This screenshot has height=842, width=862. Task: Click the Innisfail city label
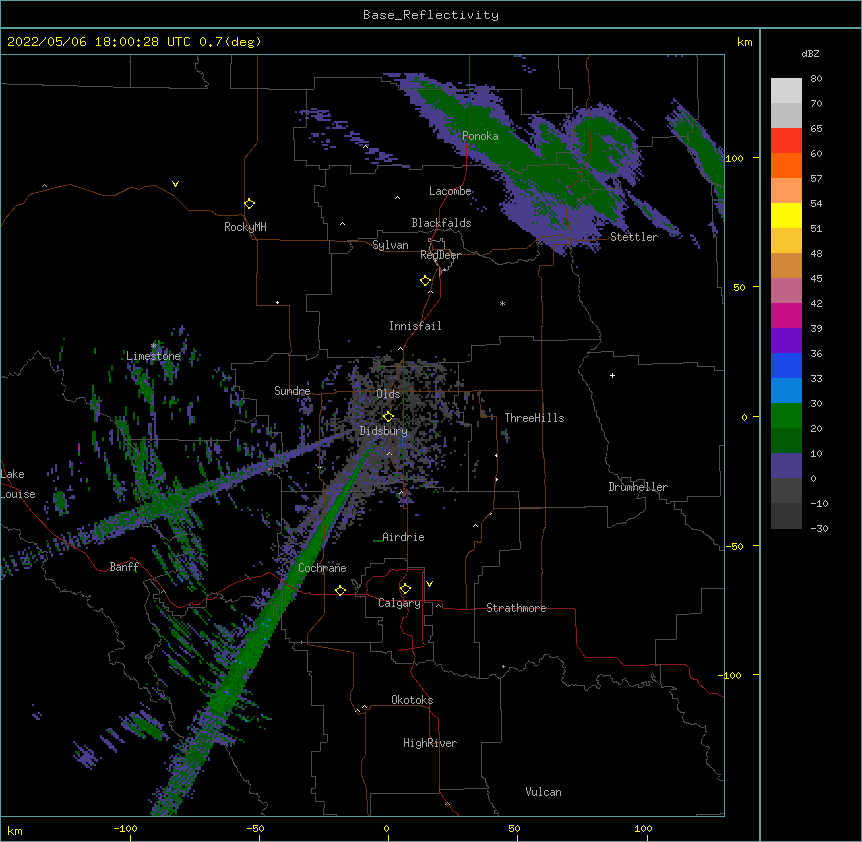[x=415, y=326]
